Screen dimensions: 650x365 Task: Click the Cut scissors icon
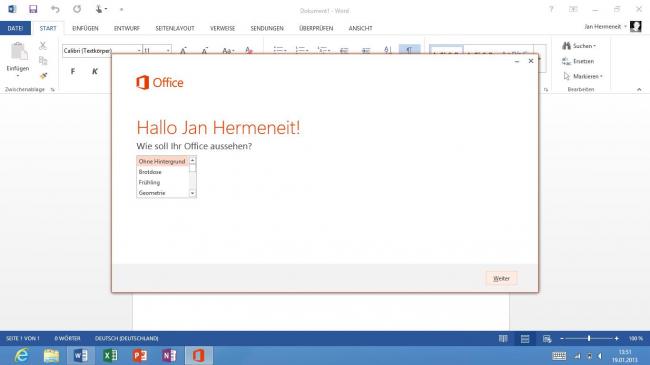[x=43, y=46]
